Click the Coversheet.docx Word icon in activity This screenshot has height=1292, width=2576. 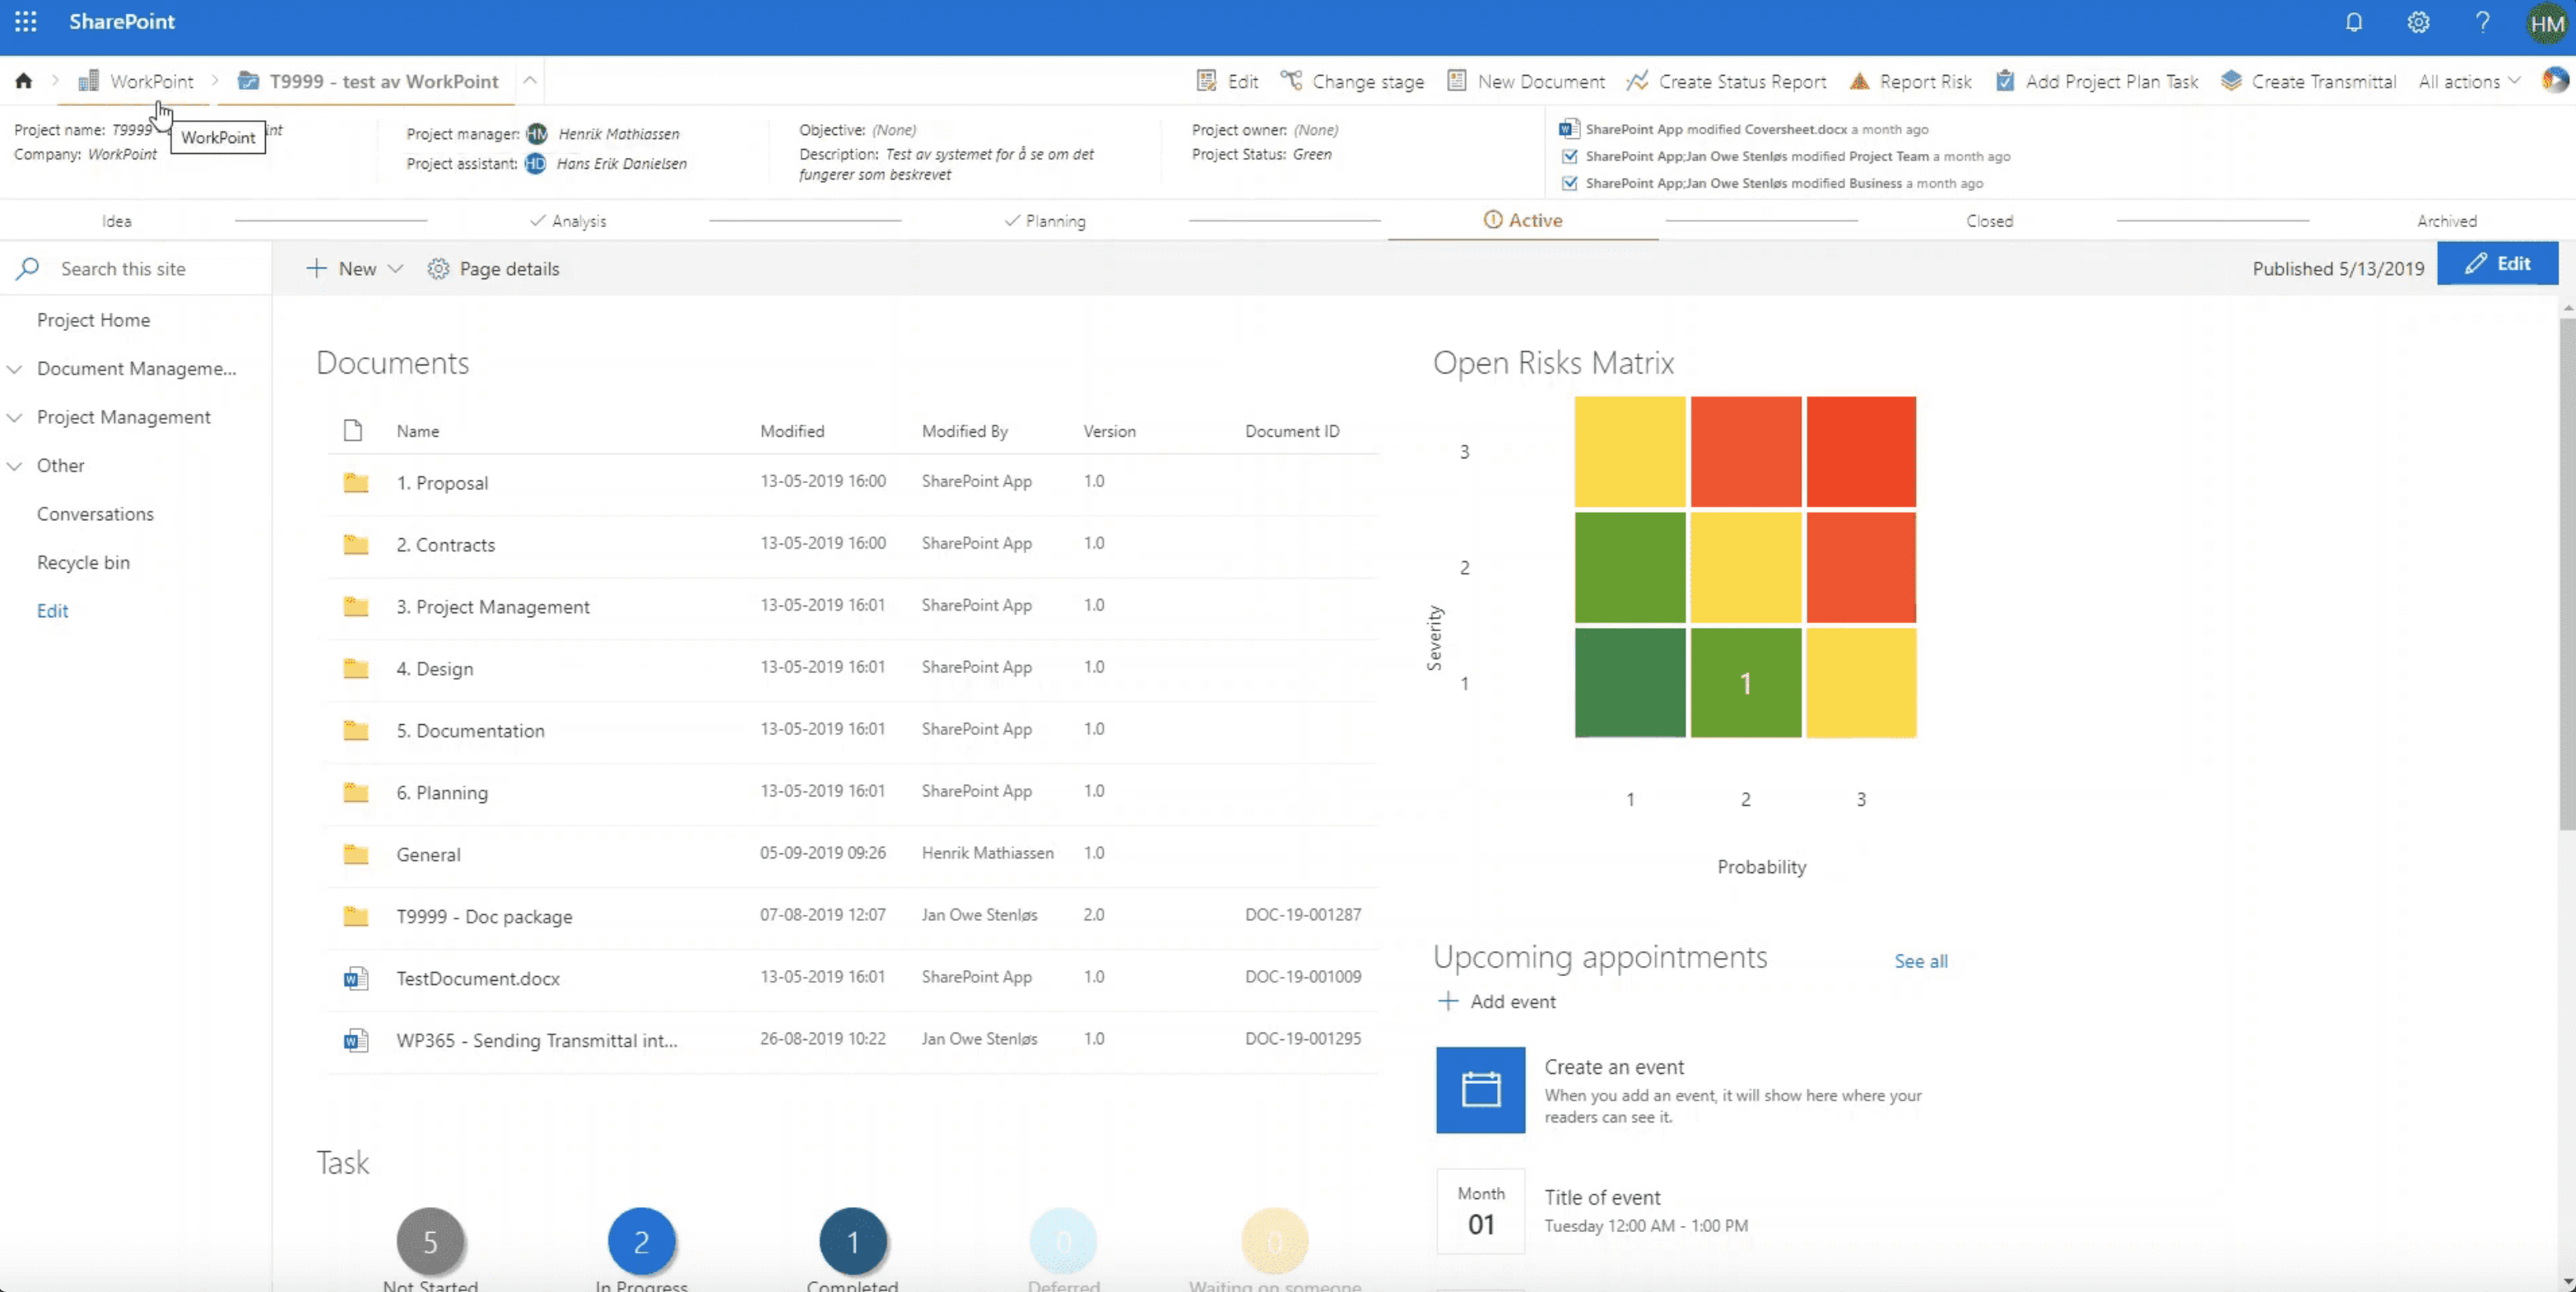coord(1569,129)
